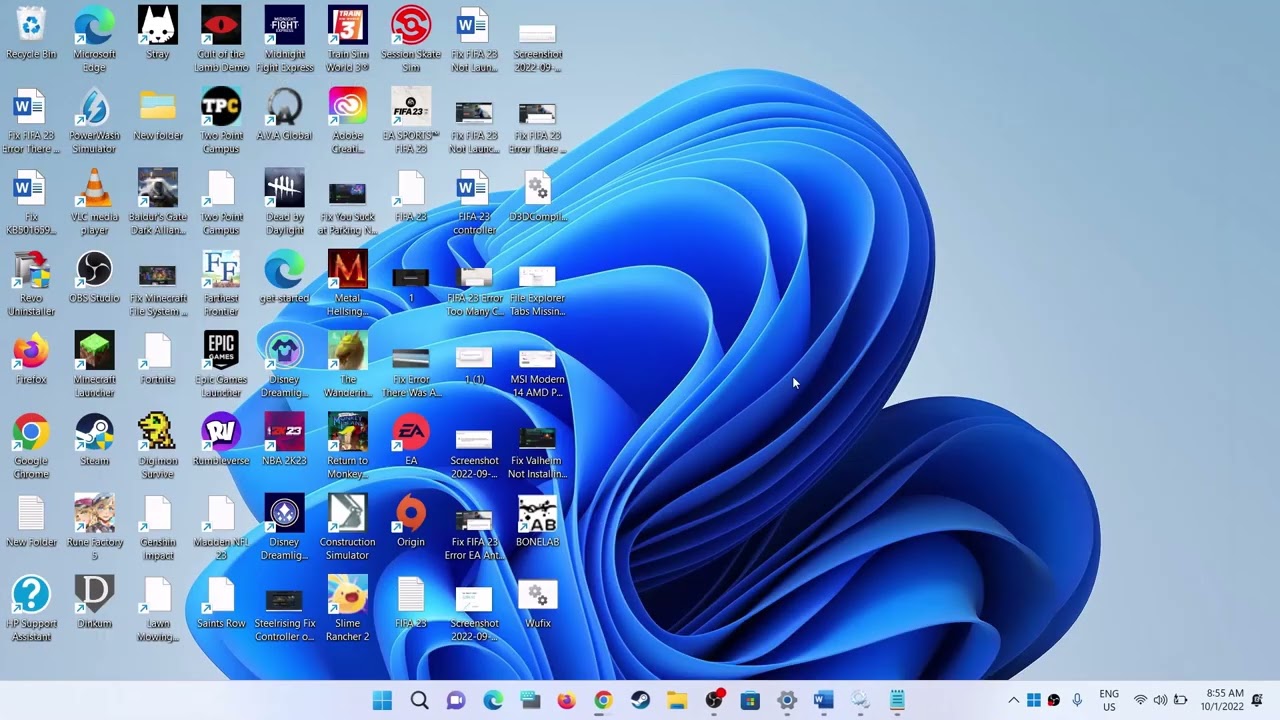
Task: Click the Wufix gear file icon
Action: point(538,602)
